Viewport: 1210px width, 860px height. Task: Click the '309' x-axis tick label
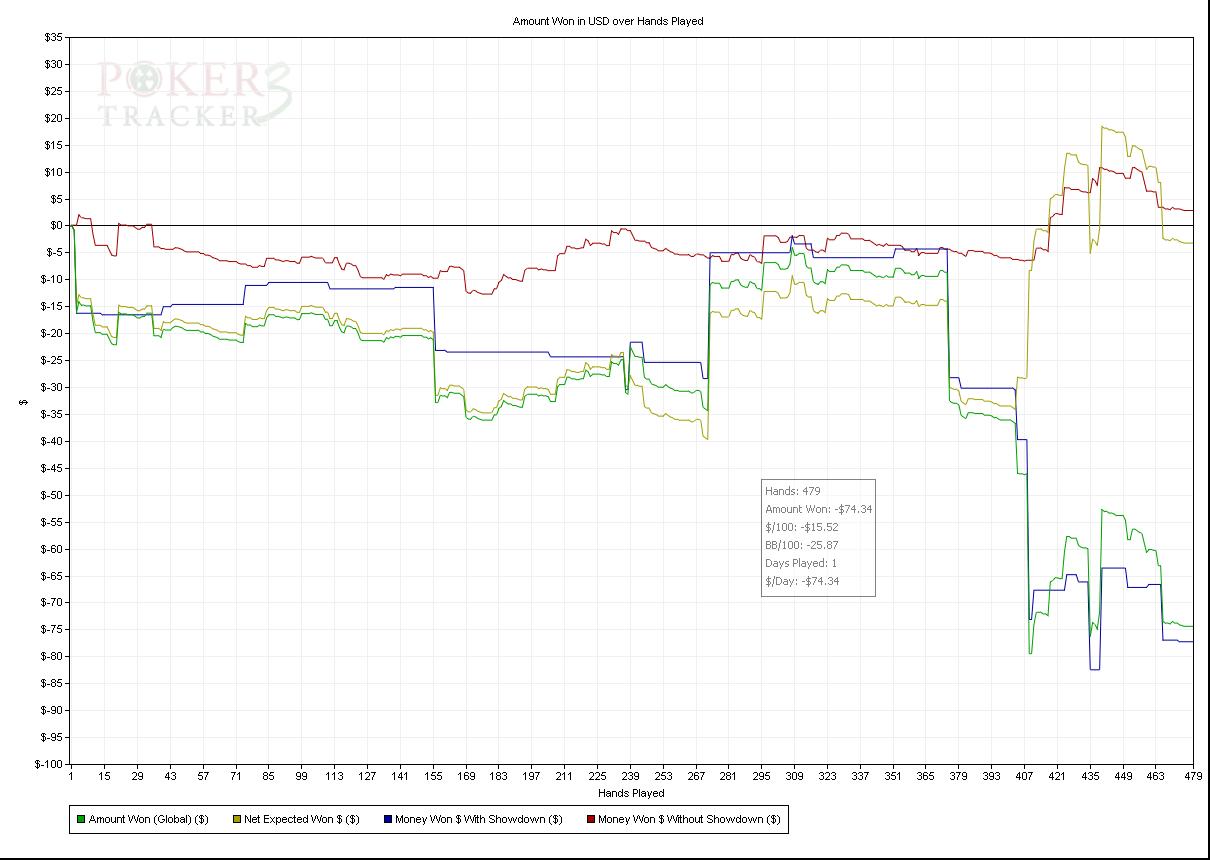click(x=795, y=776)
